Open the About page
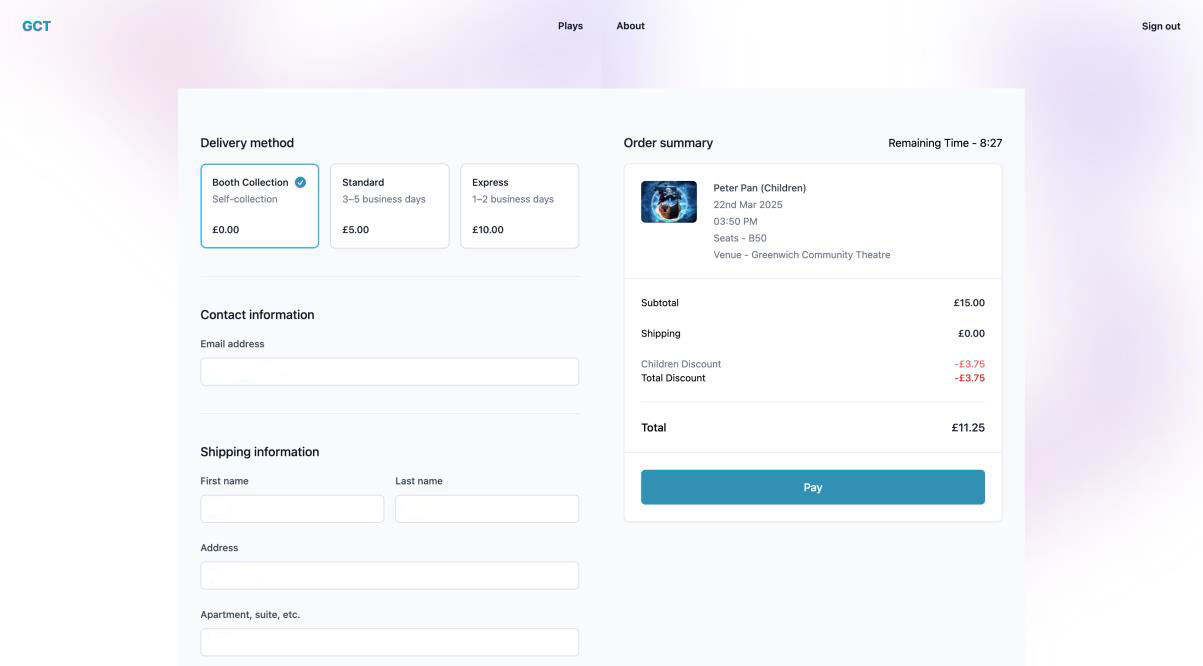Viewport: 1203px width, 666px height. pyautogui.click(x=631, y=25)
